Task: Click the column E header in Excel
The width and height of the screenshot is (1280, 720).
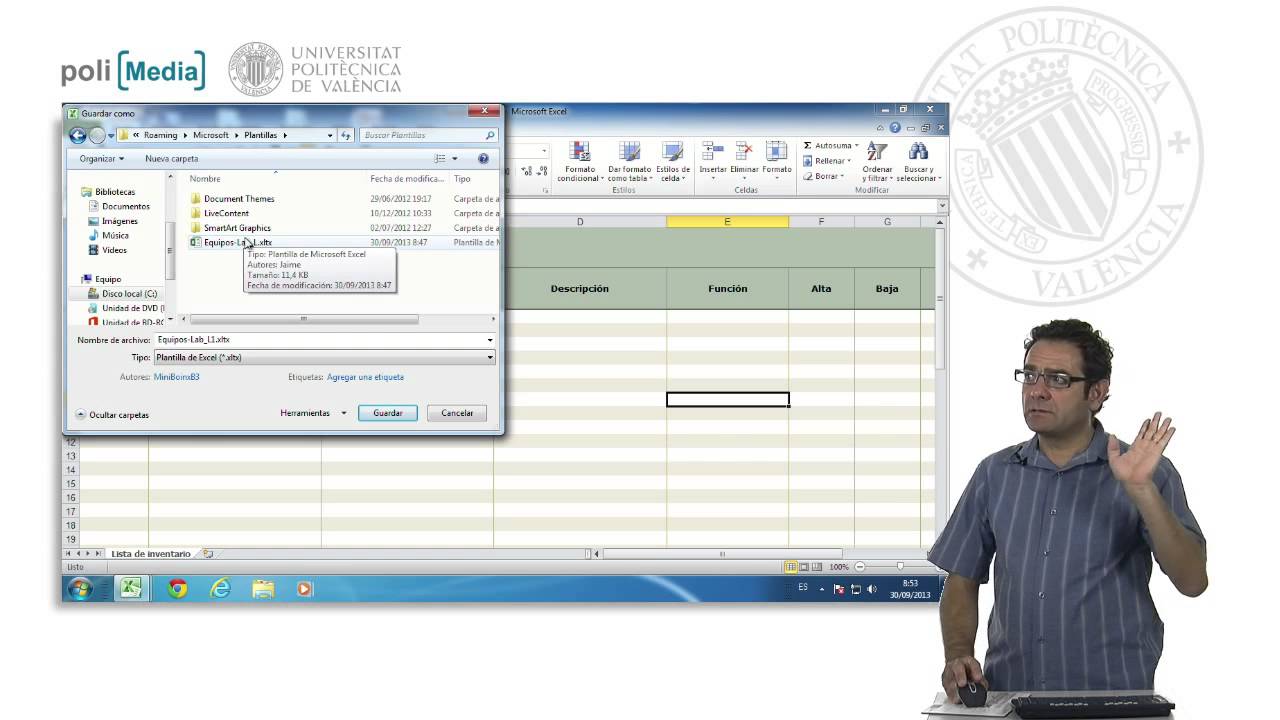Action: click(x=727, y=222)
